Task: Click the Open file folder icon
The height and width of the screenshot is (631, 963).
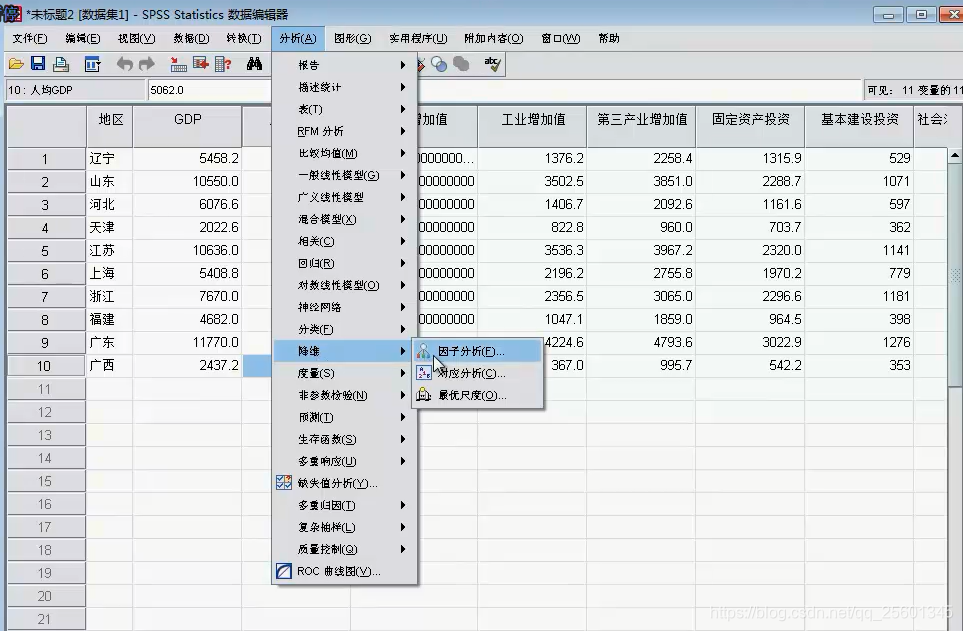Action: (16, 64)
